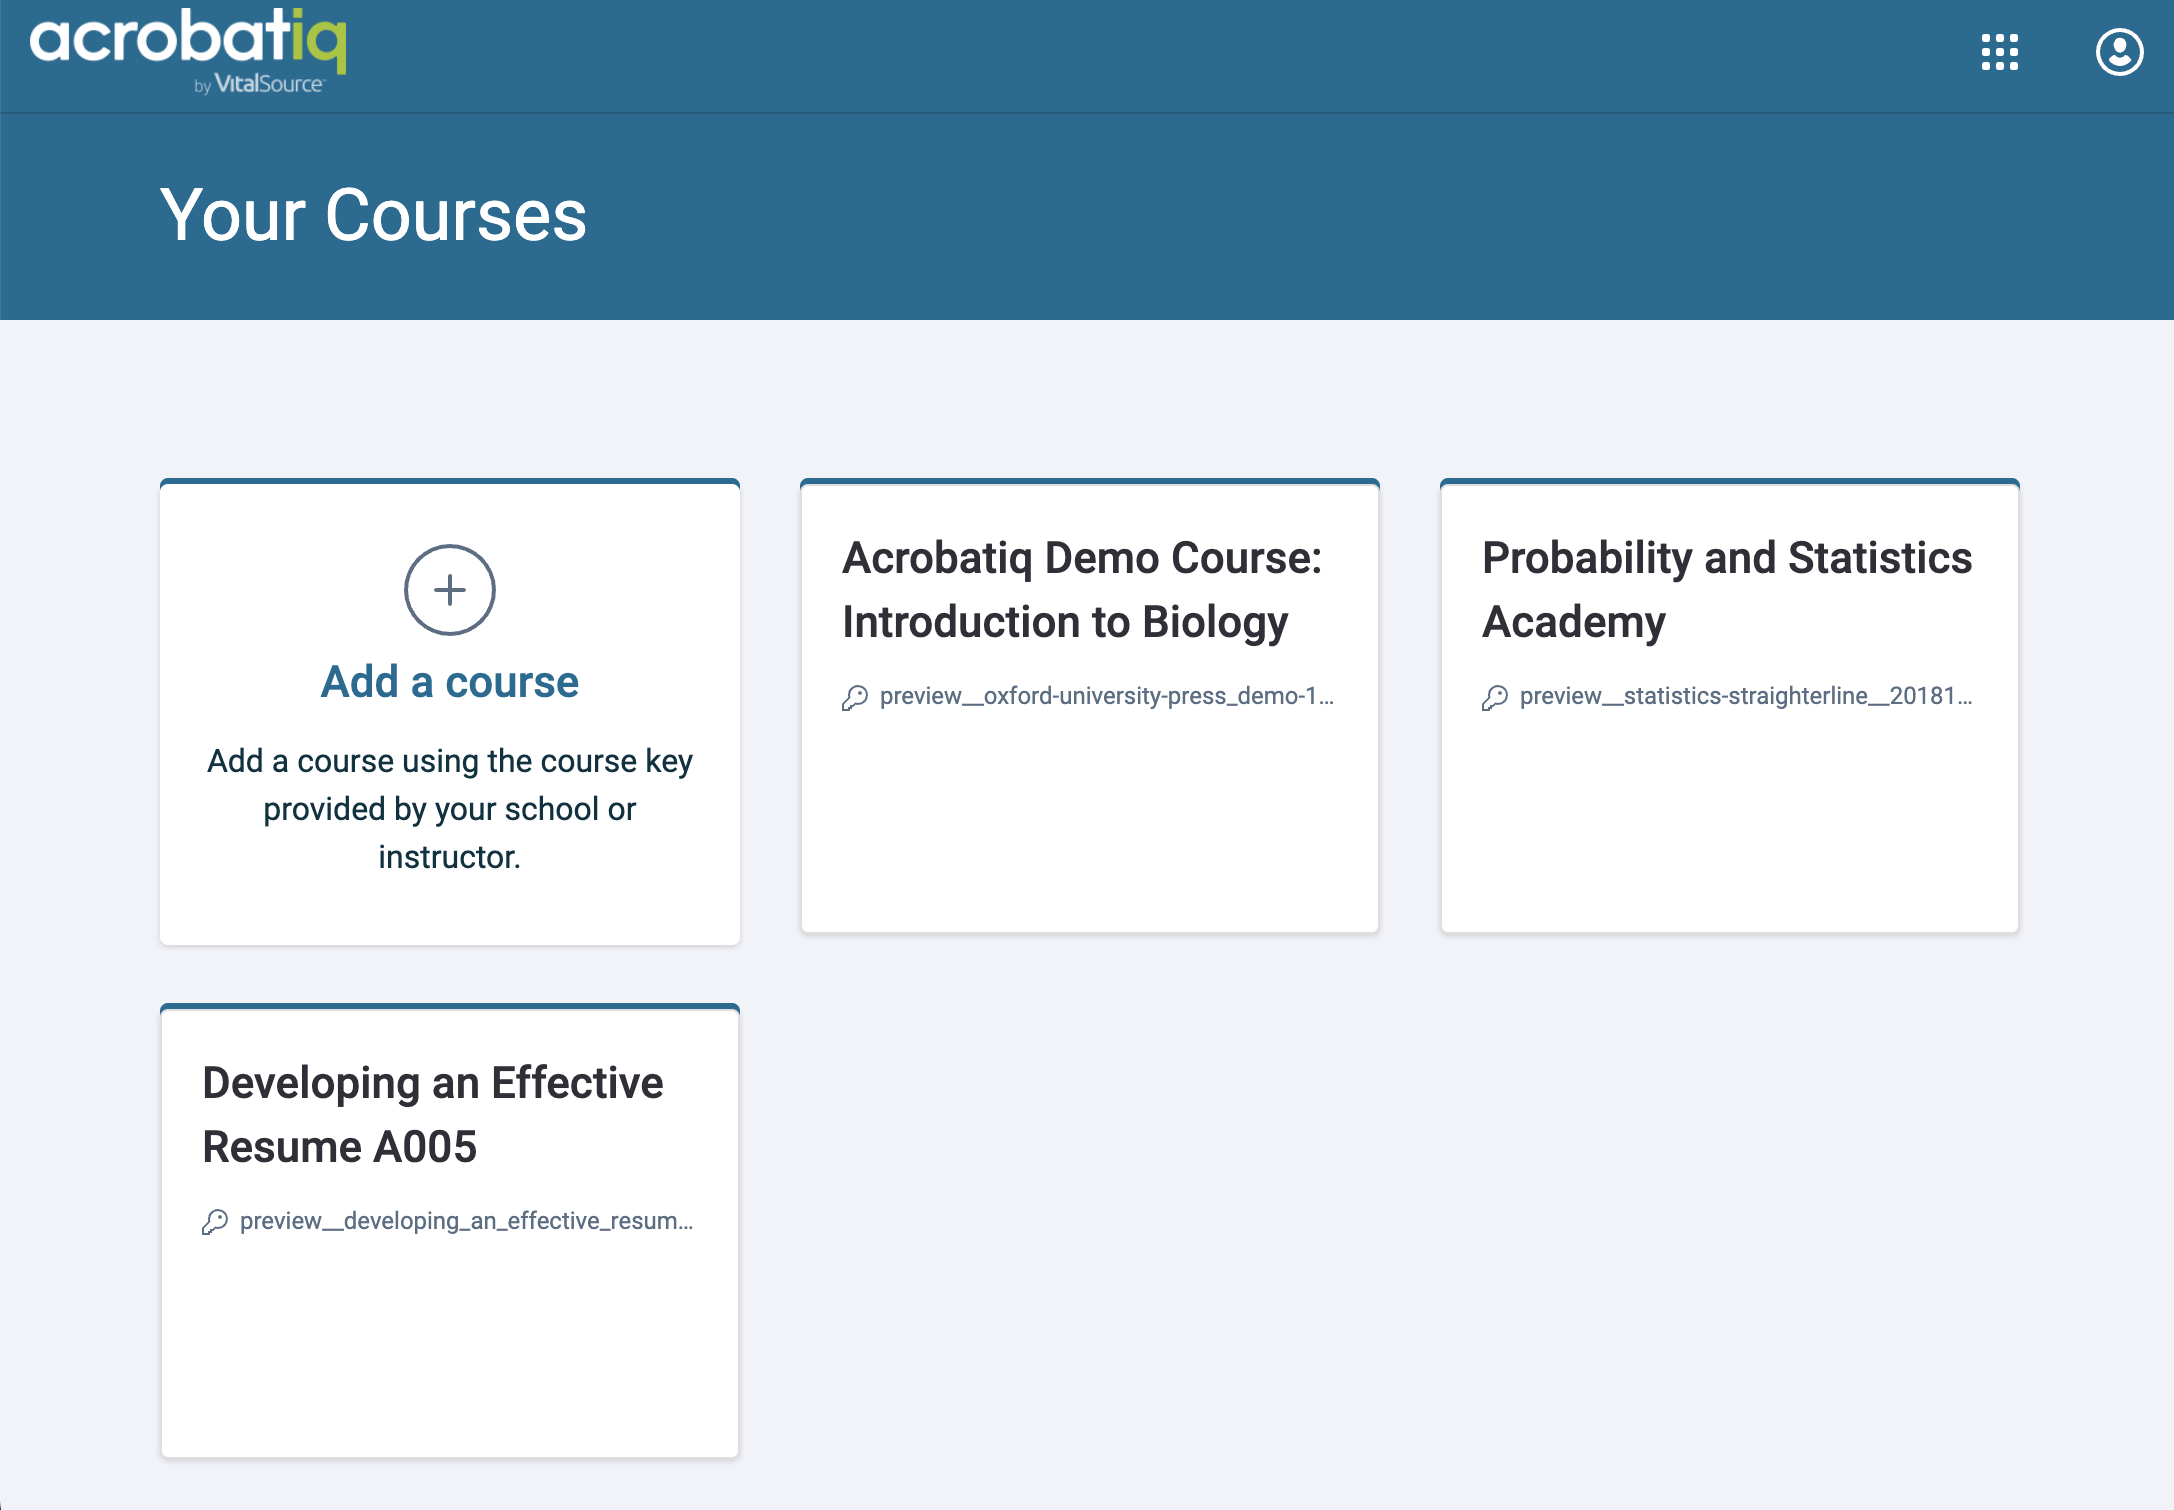Open the user profile account icon
Screen dimensions: 2174x1510
tap(2119, 52)
